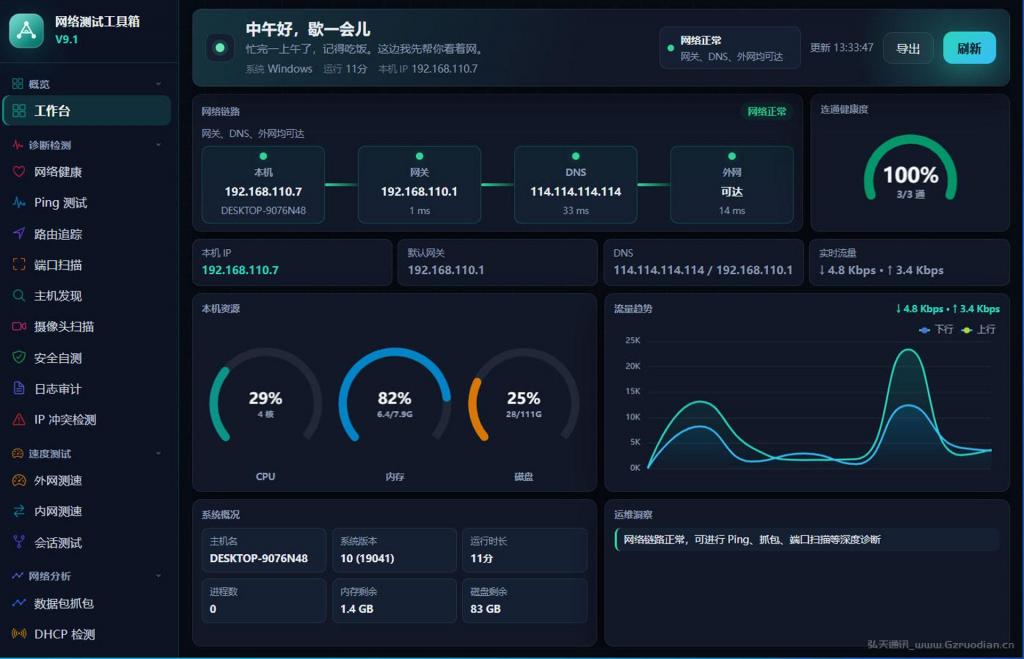Click the 日志审计 document icon

click(19, 389)
